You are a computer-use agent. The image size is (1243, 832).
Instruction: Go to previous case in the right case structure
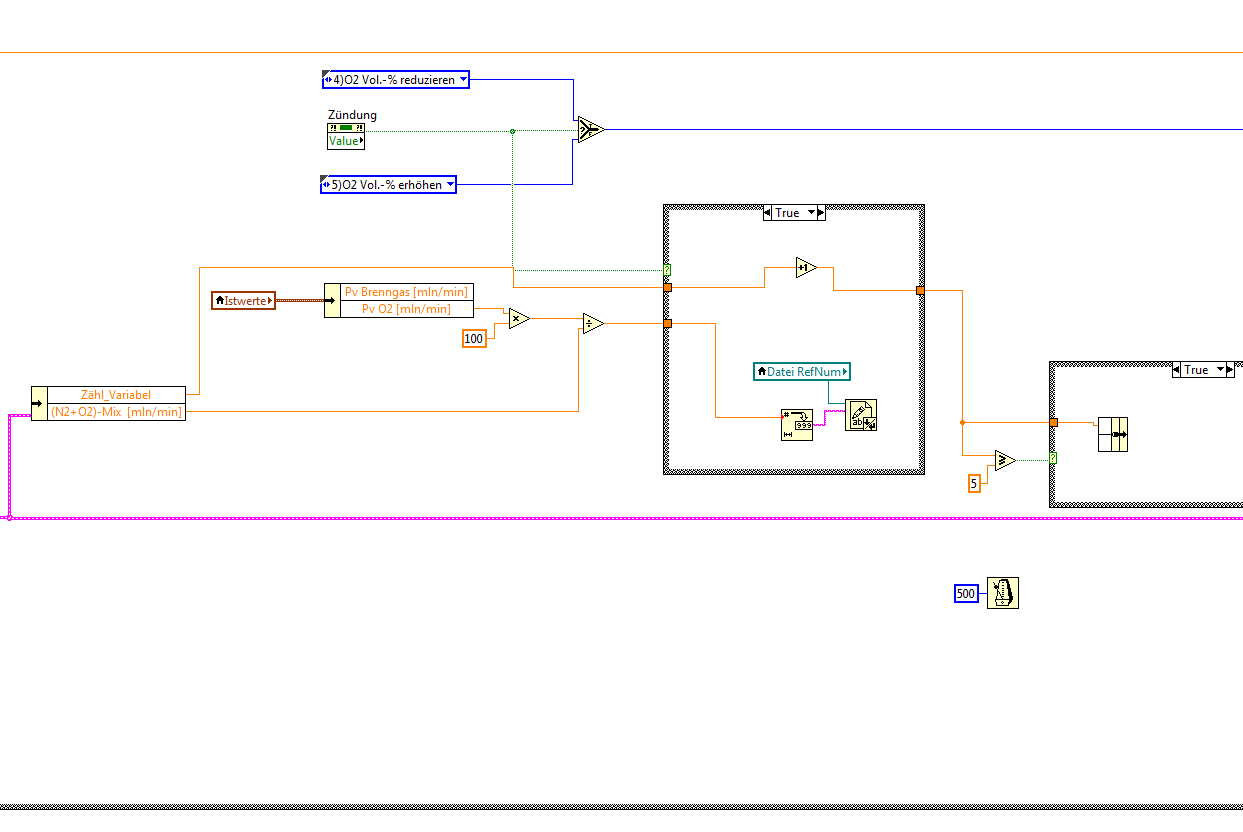[x=1176, y=370]
